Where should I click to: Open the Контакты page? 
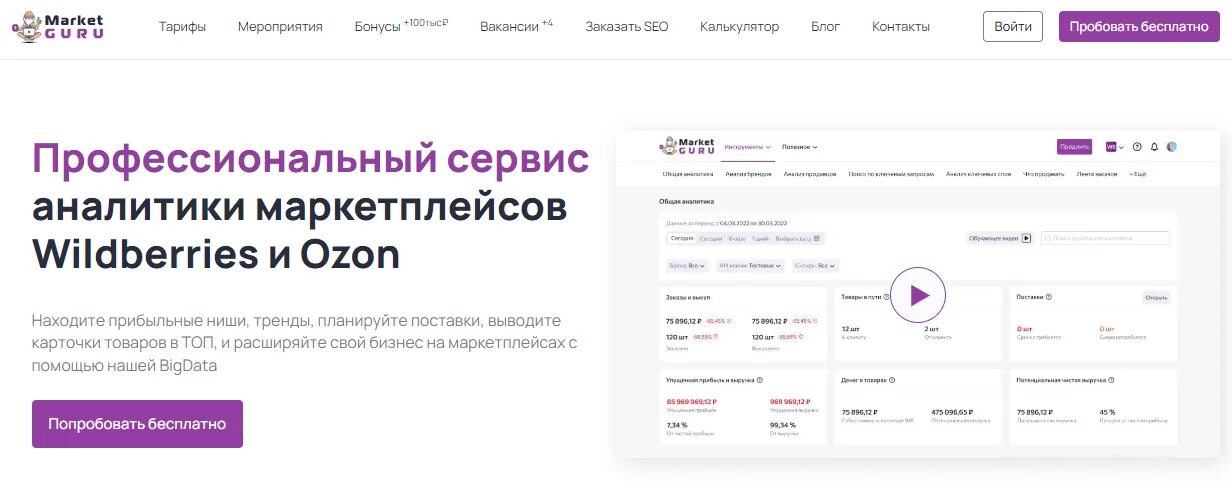901,27
